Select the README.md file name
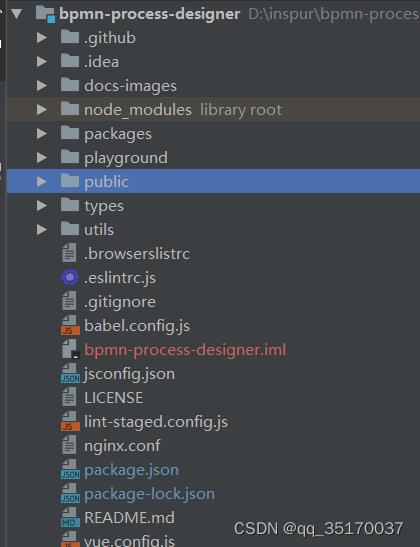This screenshot has height=547, width=420. pyautogui.click(x=129, y=518)
